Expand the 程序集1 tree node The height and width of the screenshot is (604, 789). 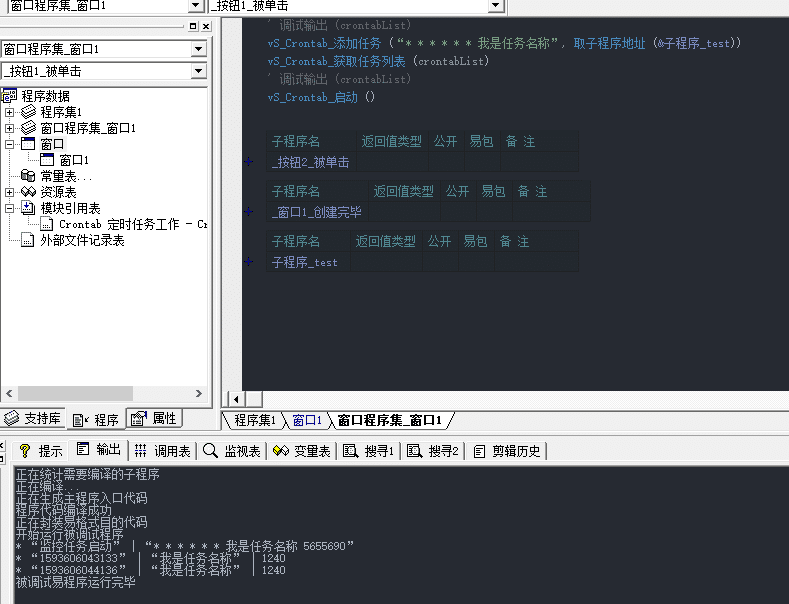[x=10, y=112]
